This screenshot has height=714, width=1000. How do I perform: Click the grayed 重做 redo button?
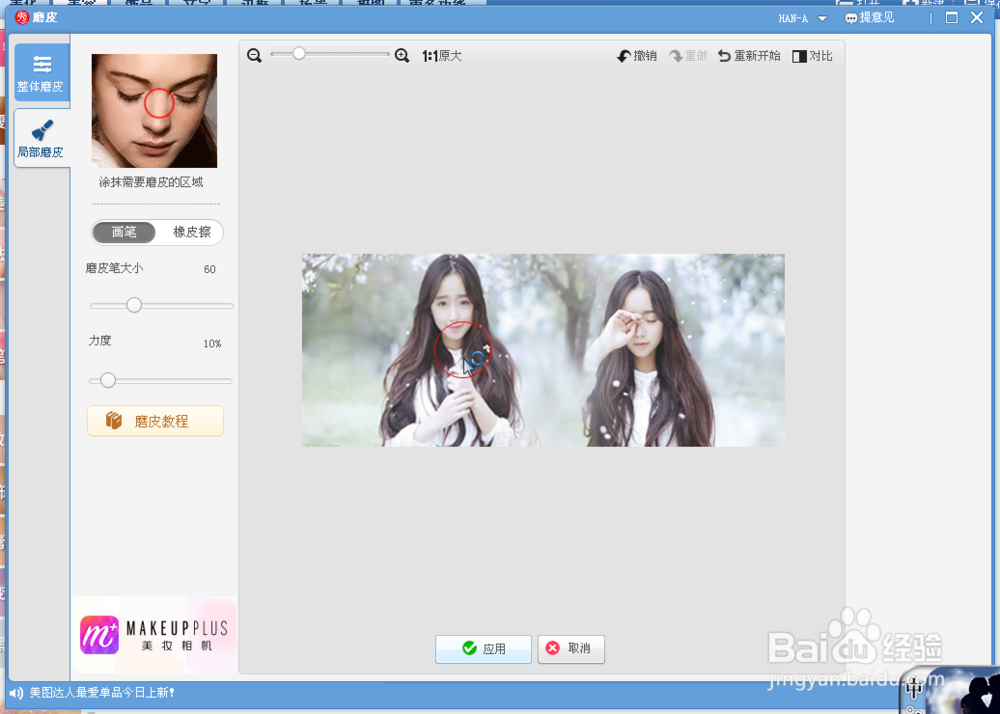(x=688, y=56)
